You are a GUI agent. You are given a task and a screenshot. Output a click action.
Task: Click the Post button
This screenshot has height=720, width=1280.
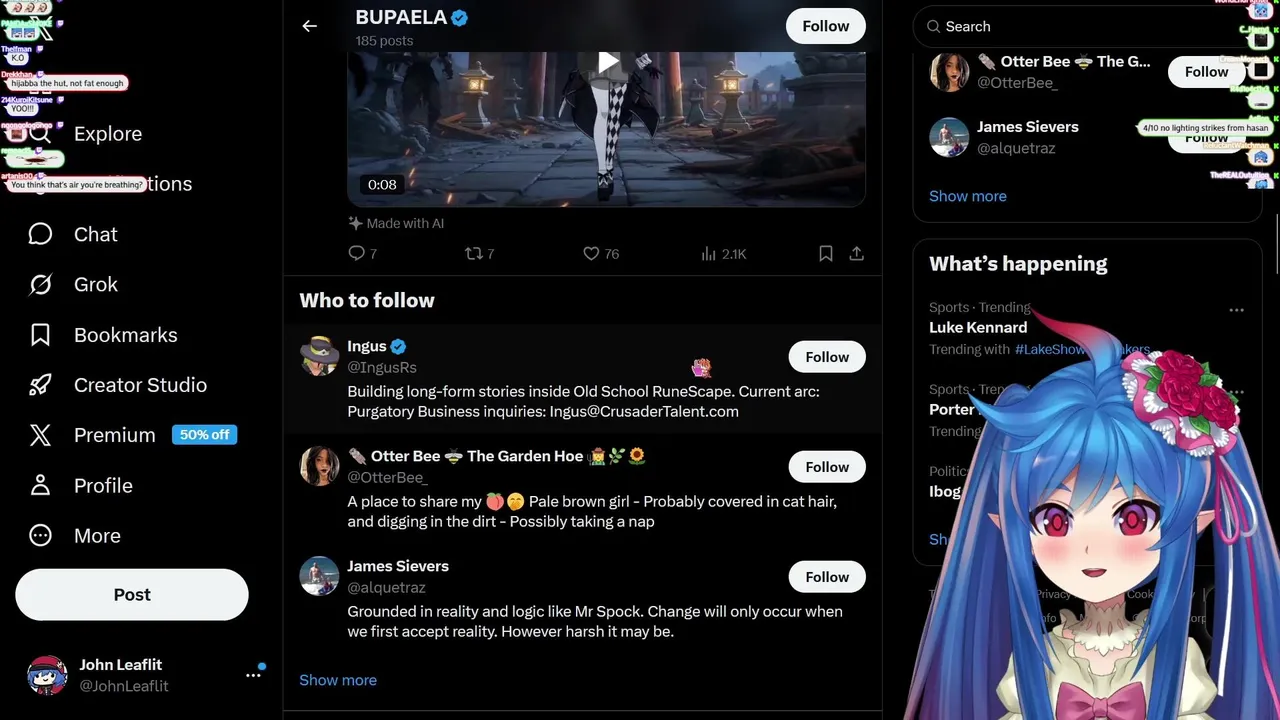[132, 595]
